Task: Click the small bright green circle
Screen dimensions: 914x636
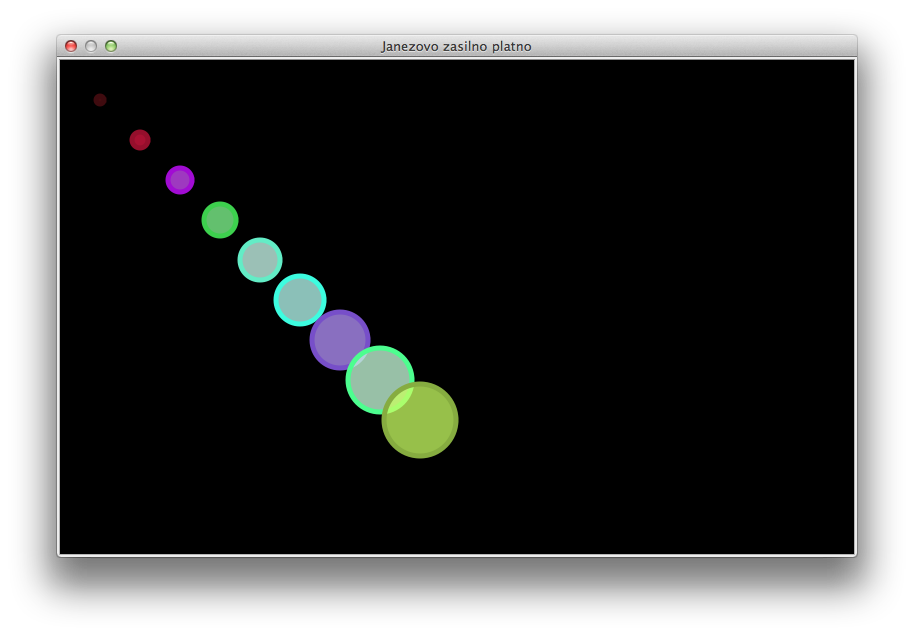Action: (x=220, y=220)
